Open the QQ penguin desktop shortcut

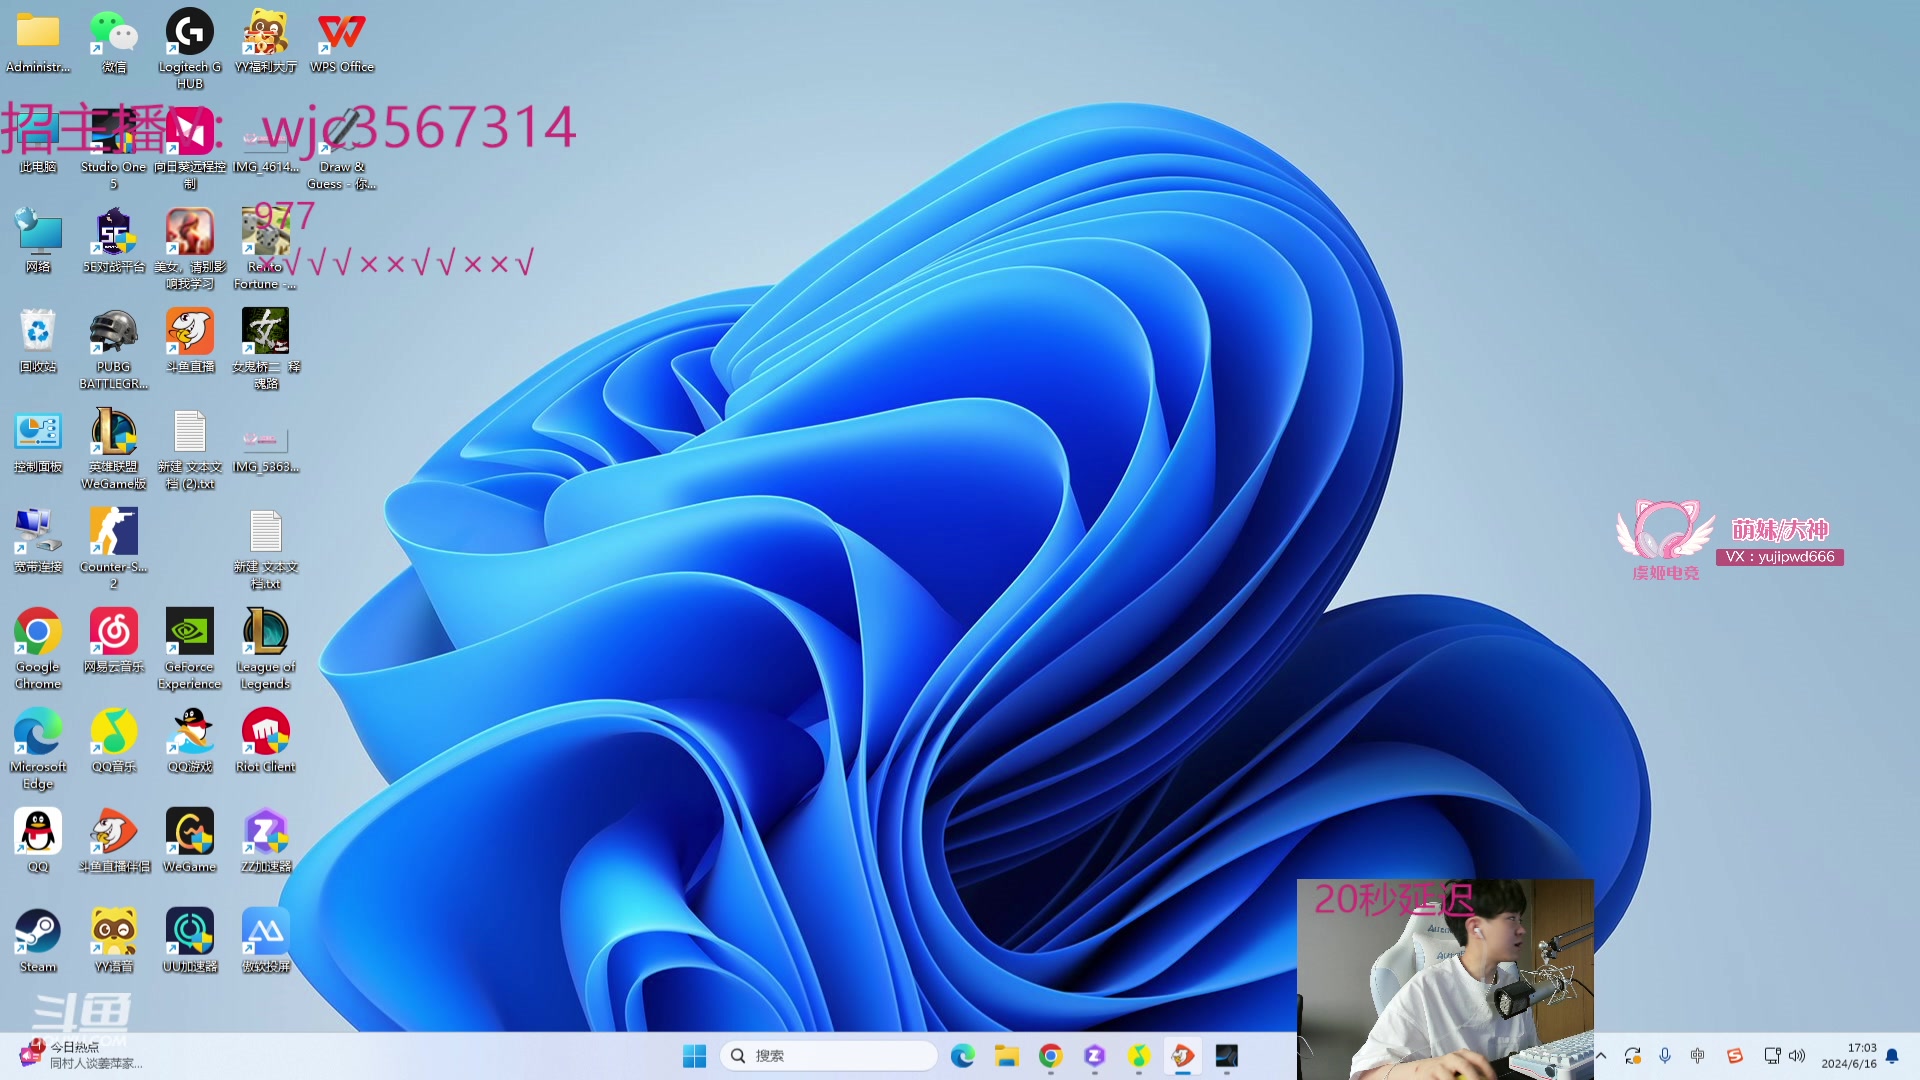pos(38,841)
